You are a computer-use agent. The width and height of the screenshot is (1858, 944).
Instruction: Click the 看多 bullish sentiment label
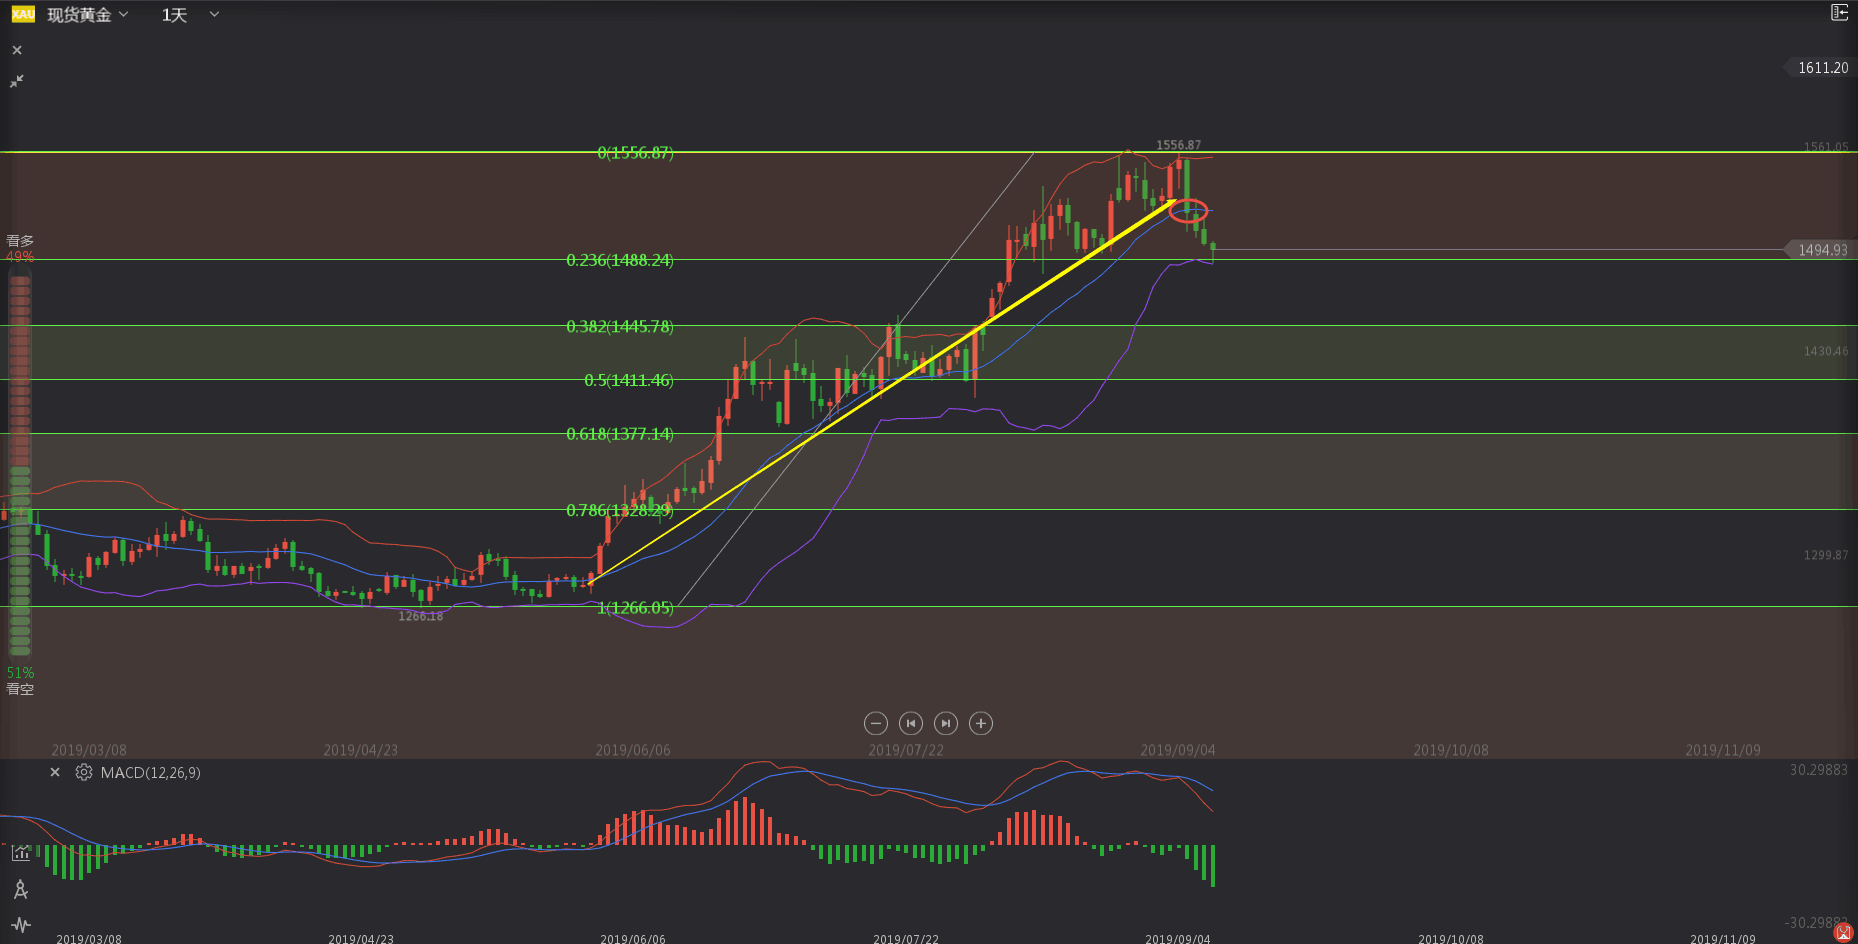pyautogui.click(x=20, y=241)
